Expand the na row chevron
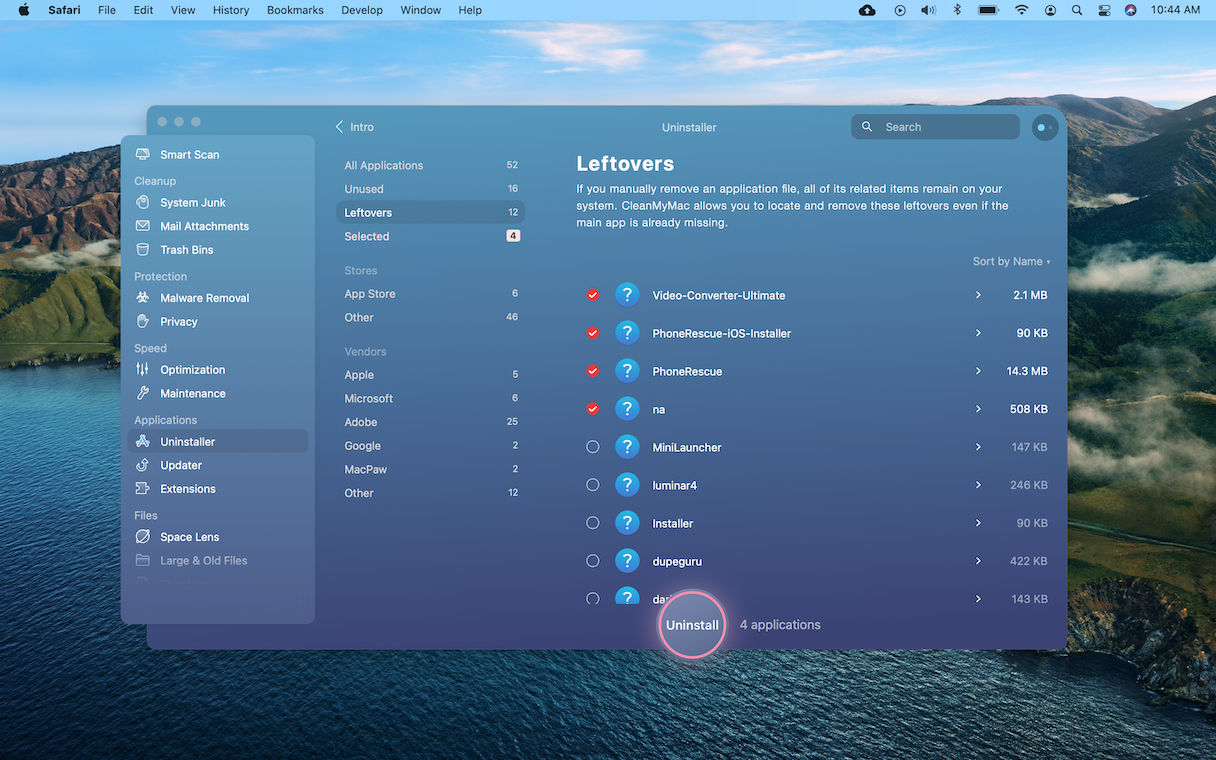The height and width of the screenshot is (760, 1216). click(x=978, y=409)
